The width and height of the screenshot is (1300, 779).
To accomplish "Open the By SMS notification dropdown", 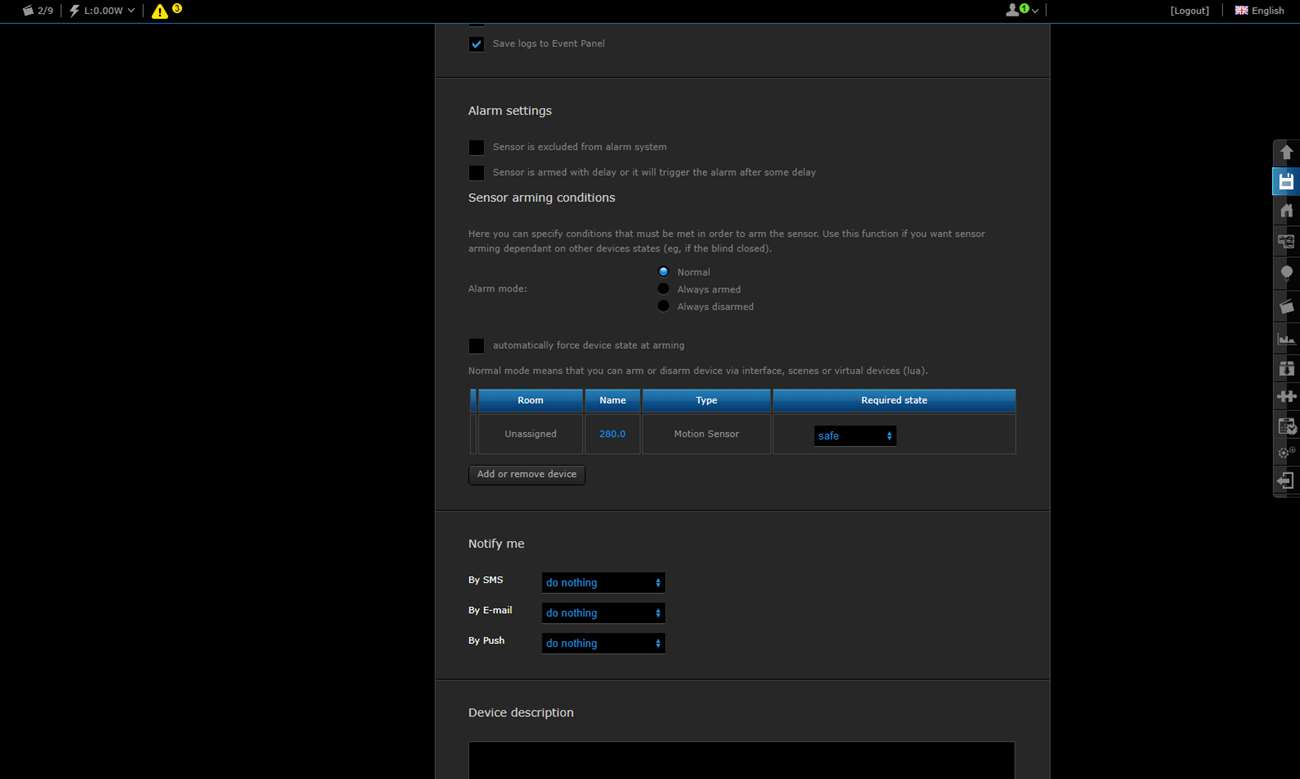I will point(603,582).
